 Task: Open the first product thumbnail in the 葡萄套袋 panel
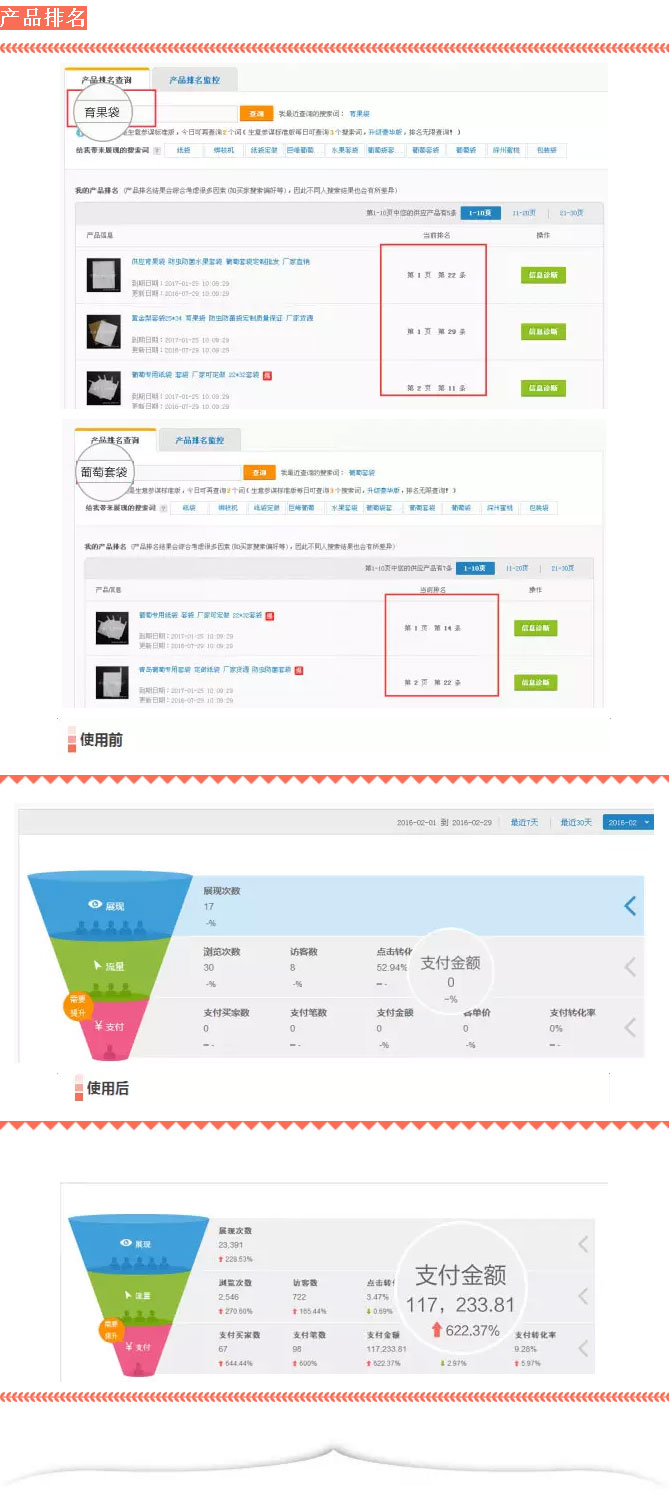(x=111, y=628)
